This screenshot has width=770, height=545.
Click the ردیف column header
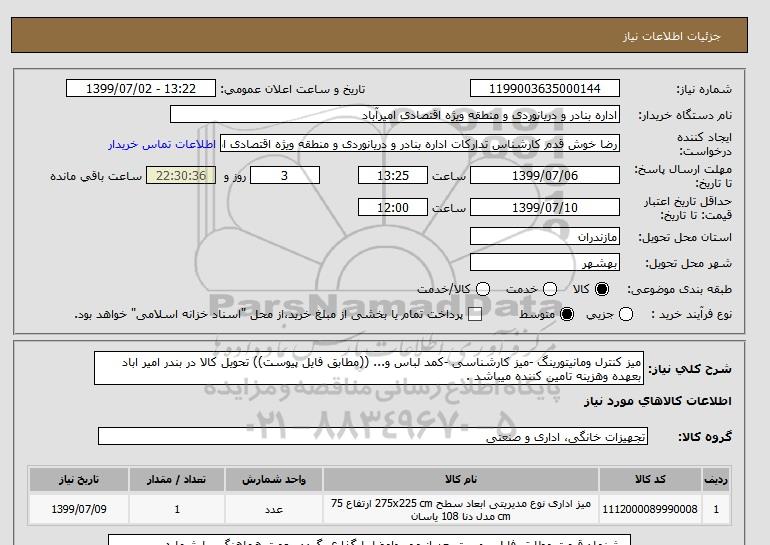coord(716,480)
